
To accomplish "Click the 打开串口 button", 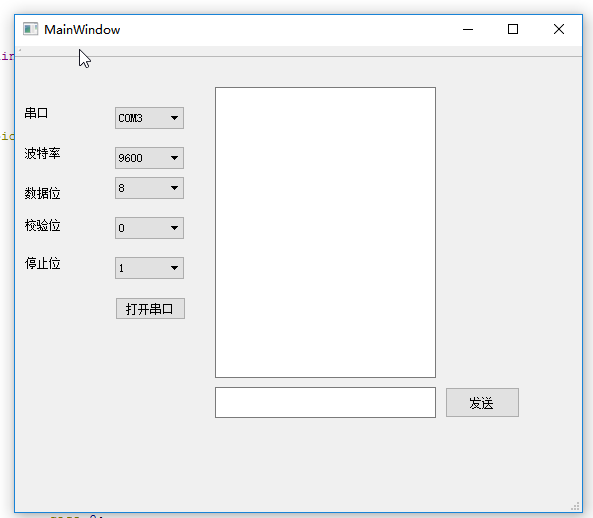I will click(150, 309).
